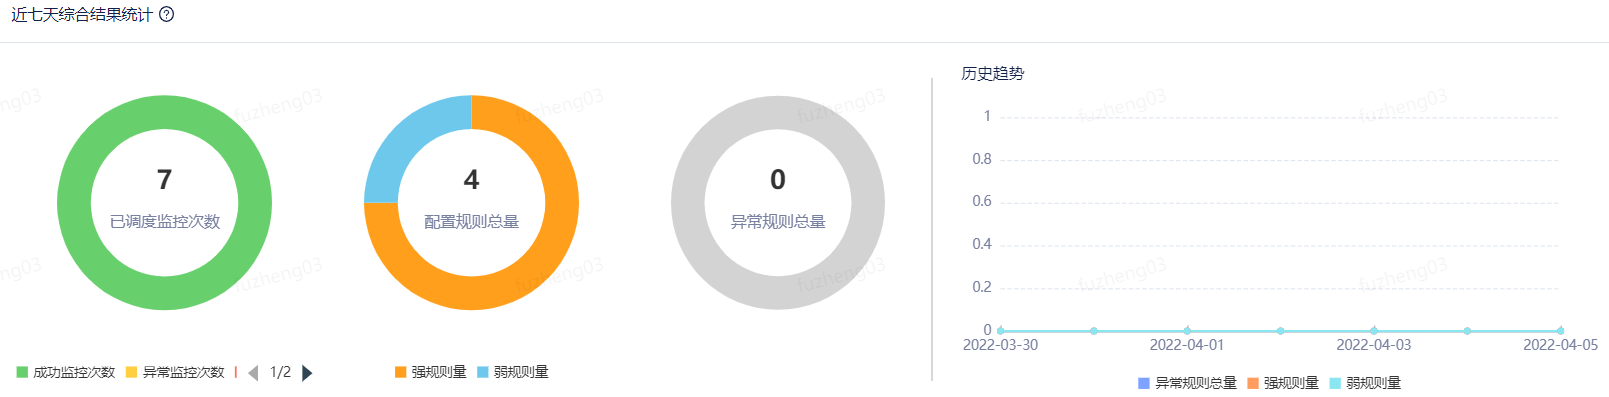Toggle 强规则量 legend under donut chart
1609x397 pixels.
click(x=431, y=372)
